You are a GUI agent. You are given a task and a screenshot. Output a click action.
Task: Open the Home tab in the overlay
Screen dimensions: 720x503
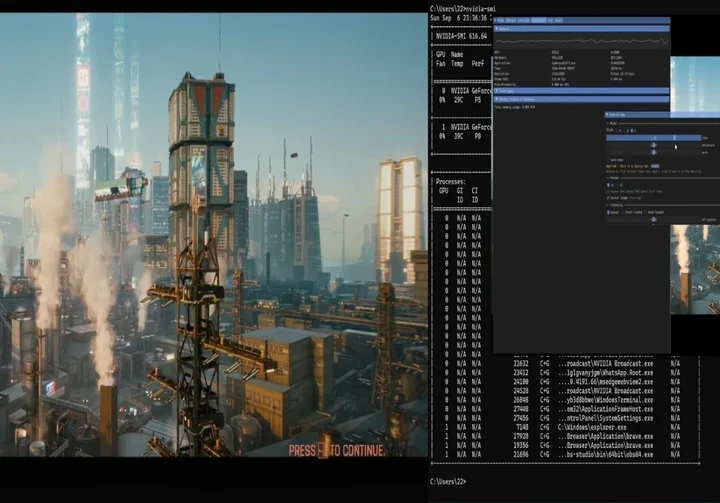(502, 20)
